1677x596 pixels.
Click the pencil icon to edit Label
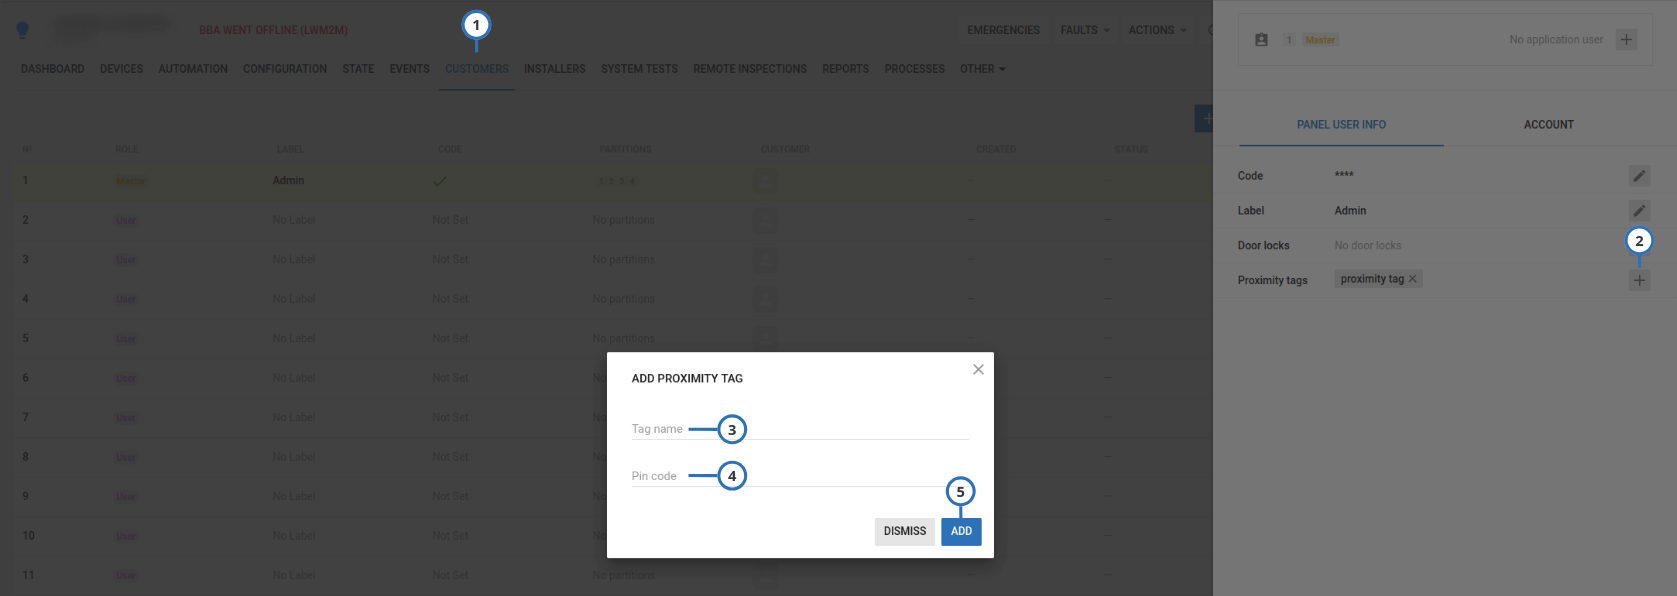(1639, 211)
